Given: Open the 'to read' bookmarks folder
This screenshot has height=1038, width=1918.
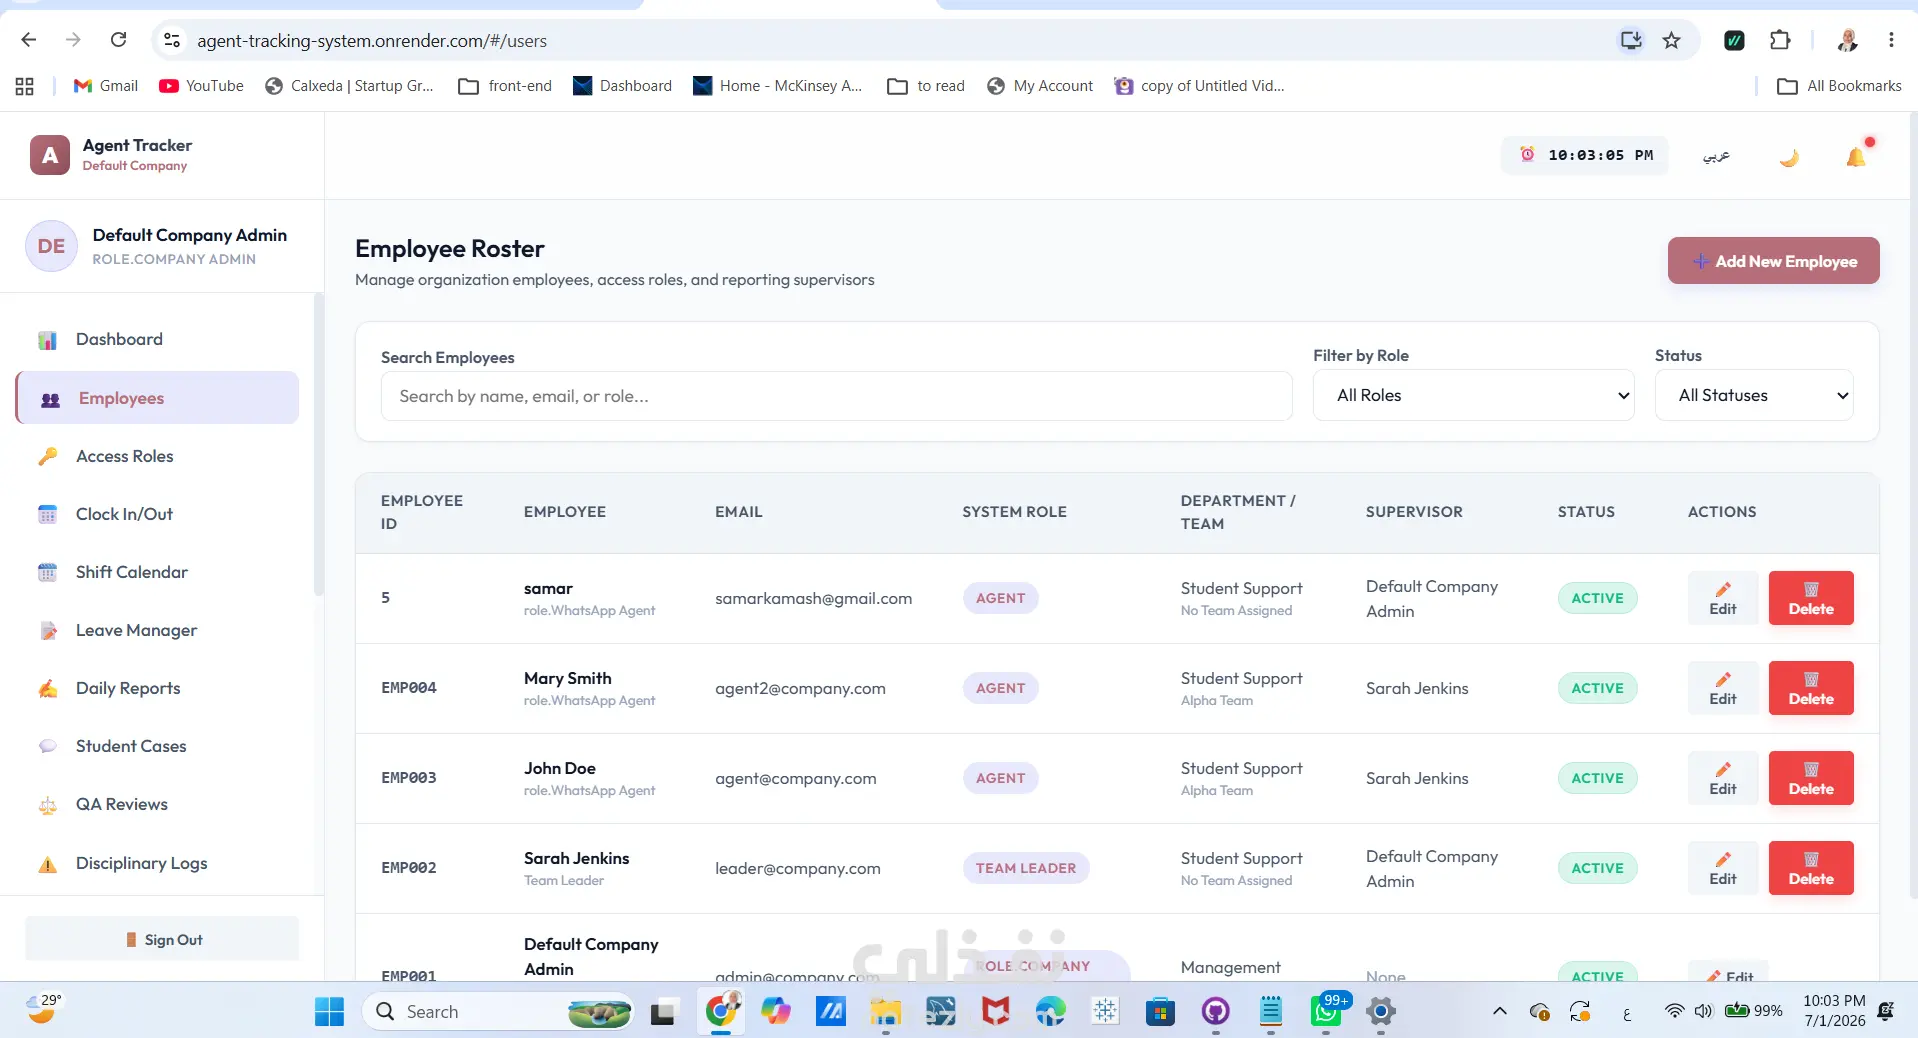Looking at the screenshot, I should point(926,86).
